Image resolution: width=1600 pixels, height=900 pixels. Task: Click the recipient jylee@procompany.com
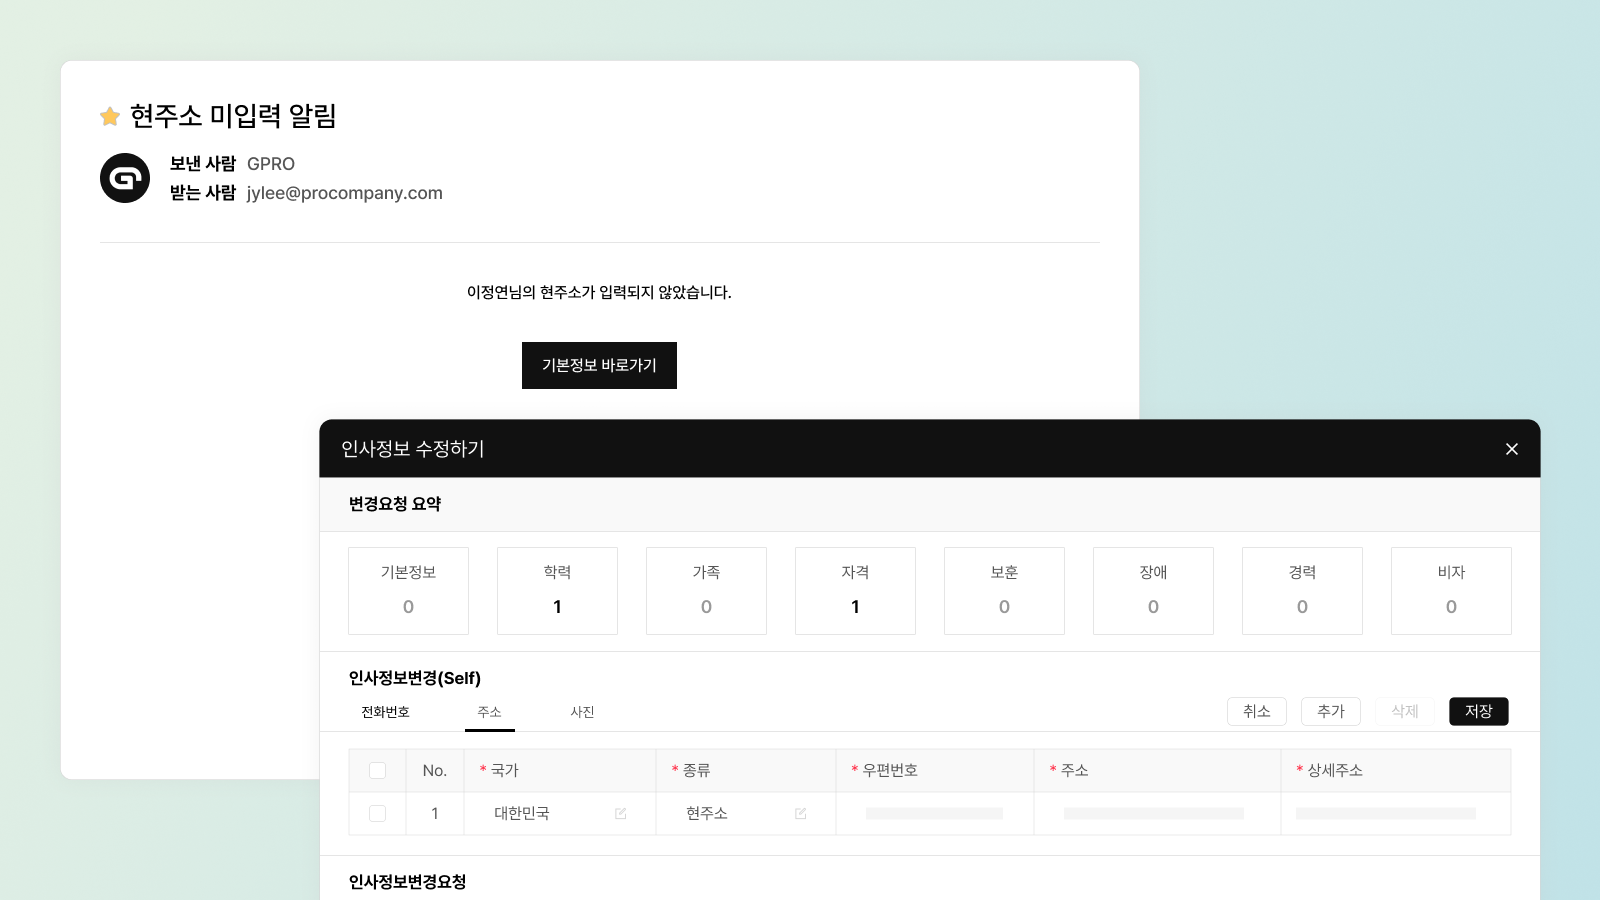[x=344, y=193]
